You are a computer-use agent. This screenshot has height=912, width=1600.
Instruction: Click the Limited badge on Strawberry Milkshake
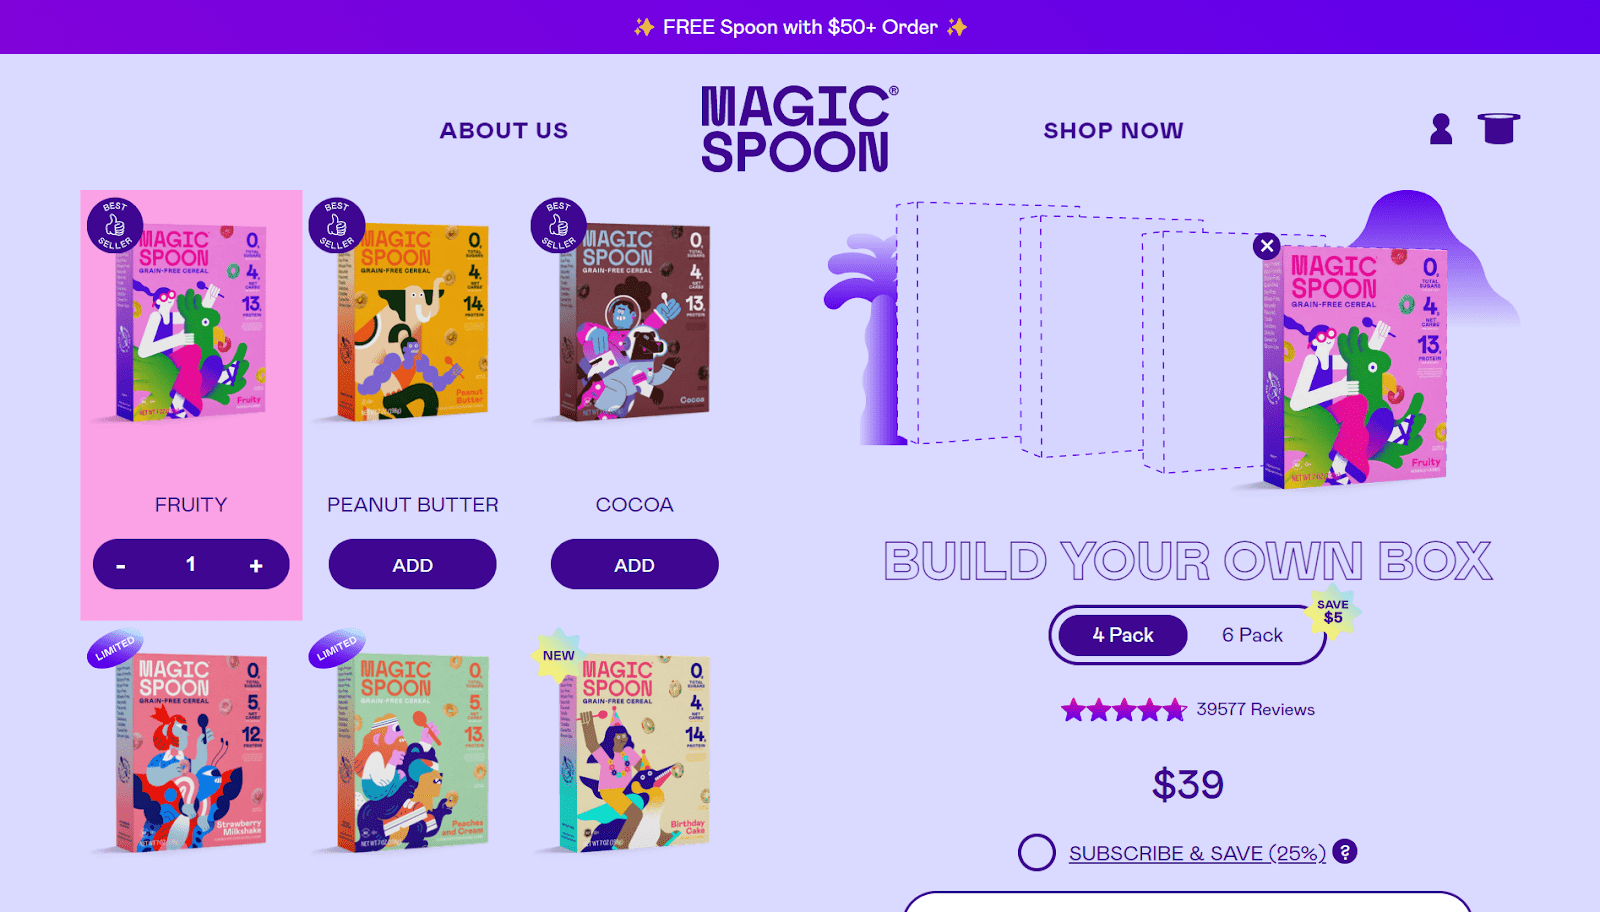(115, 648)
